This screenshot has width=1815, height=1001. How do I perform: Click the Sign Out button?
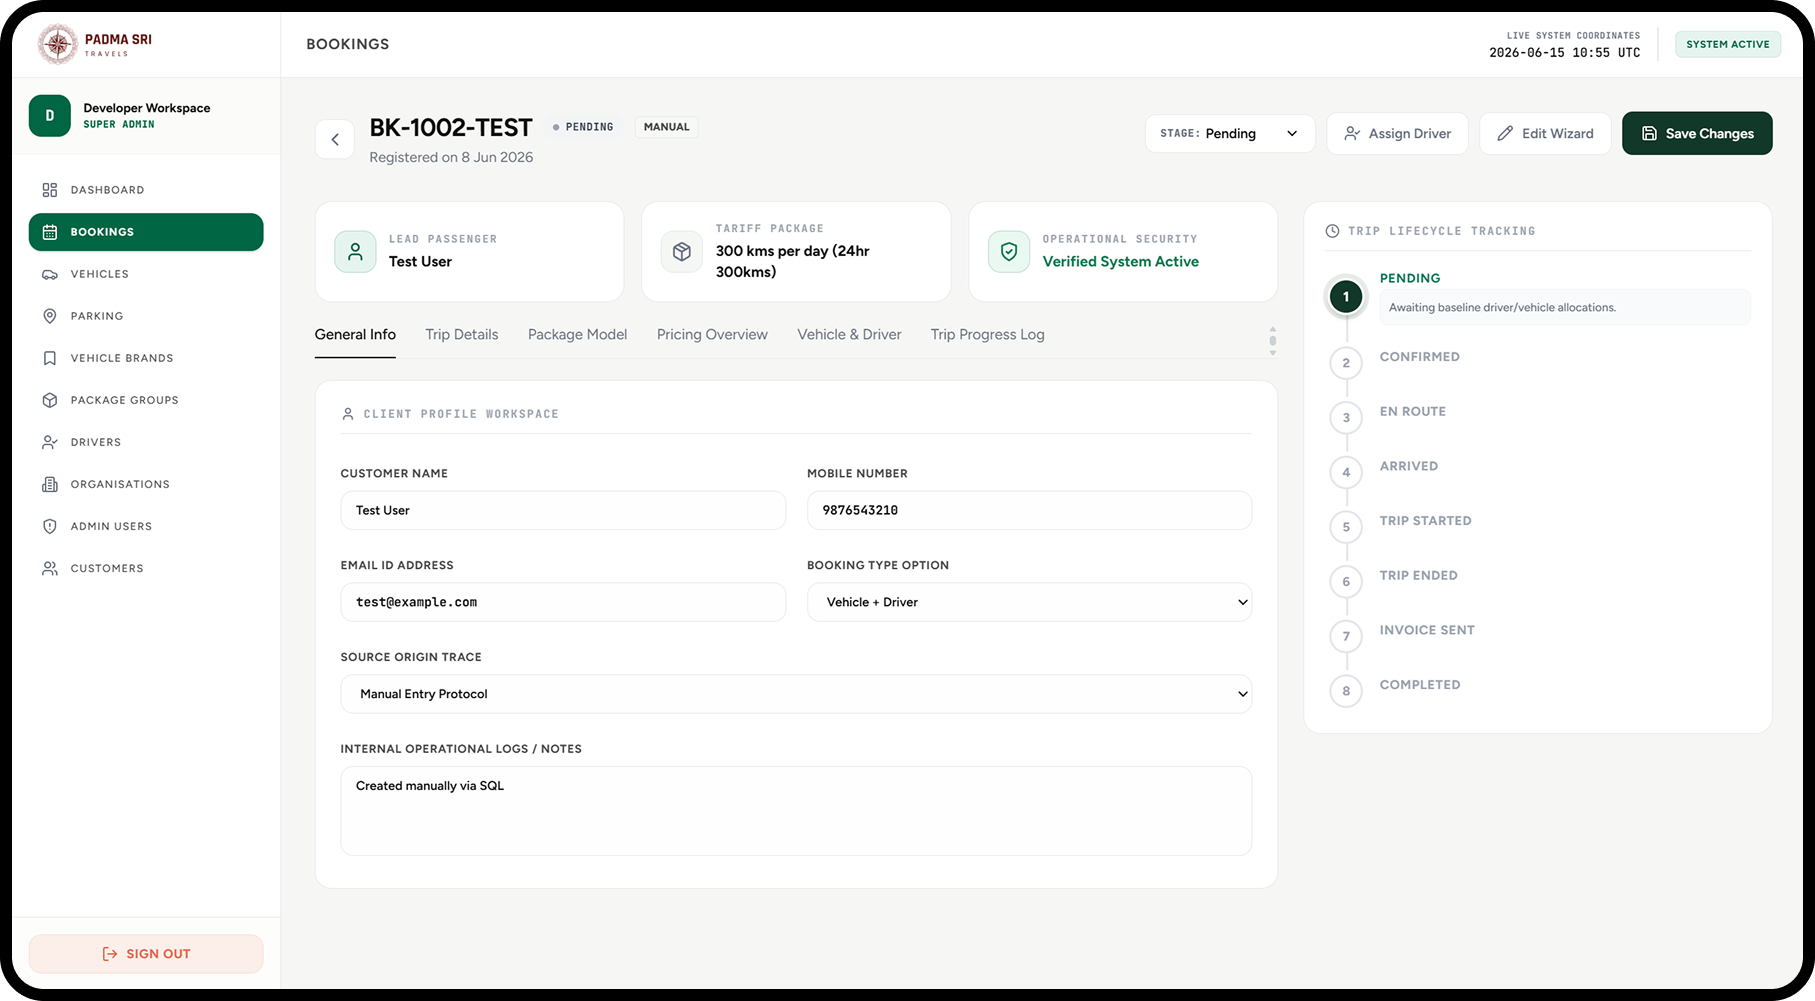tap(146, 954)
